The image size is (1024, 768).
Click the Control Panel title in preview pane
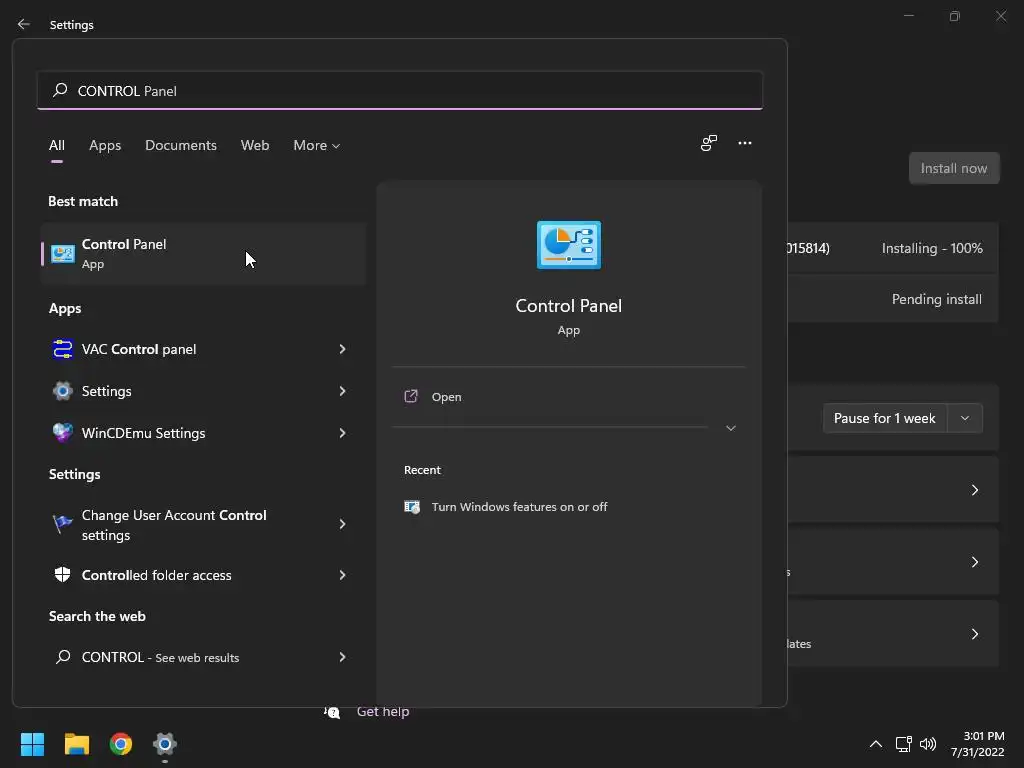(569, 306)
